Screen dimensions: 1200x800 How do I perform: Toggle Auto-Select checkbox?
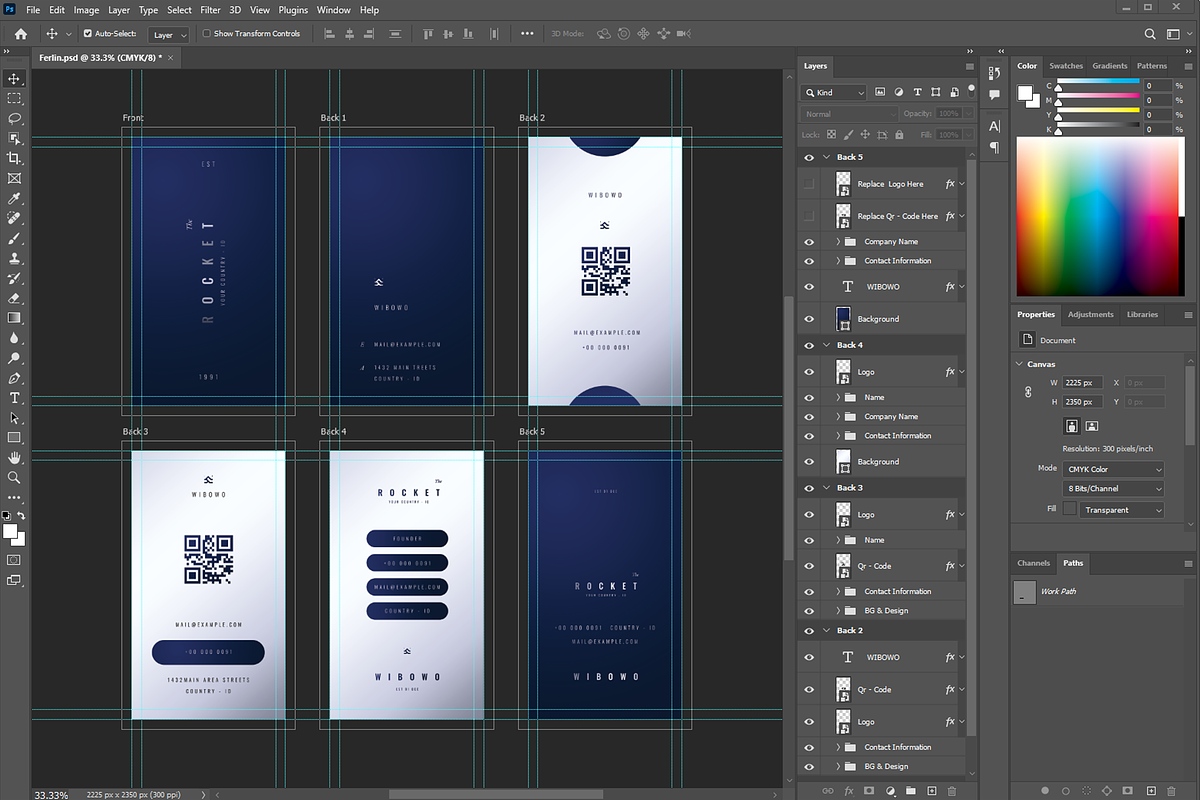coord(88,34)
